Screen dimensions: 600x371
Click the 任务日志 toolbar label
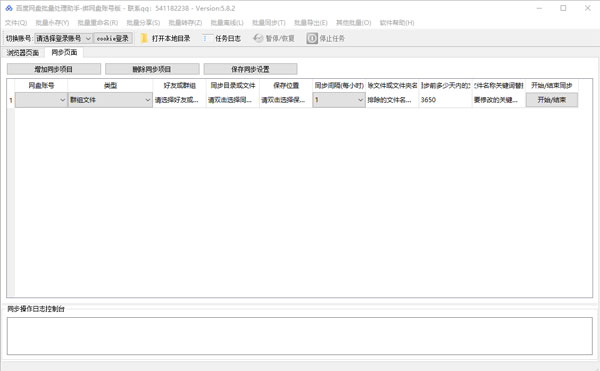pyautogui.click(x=228, y=38)
